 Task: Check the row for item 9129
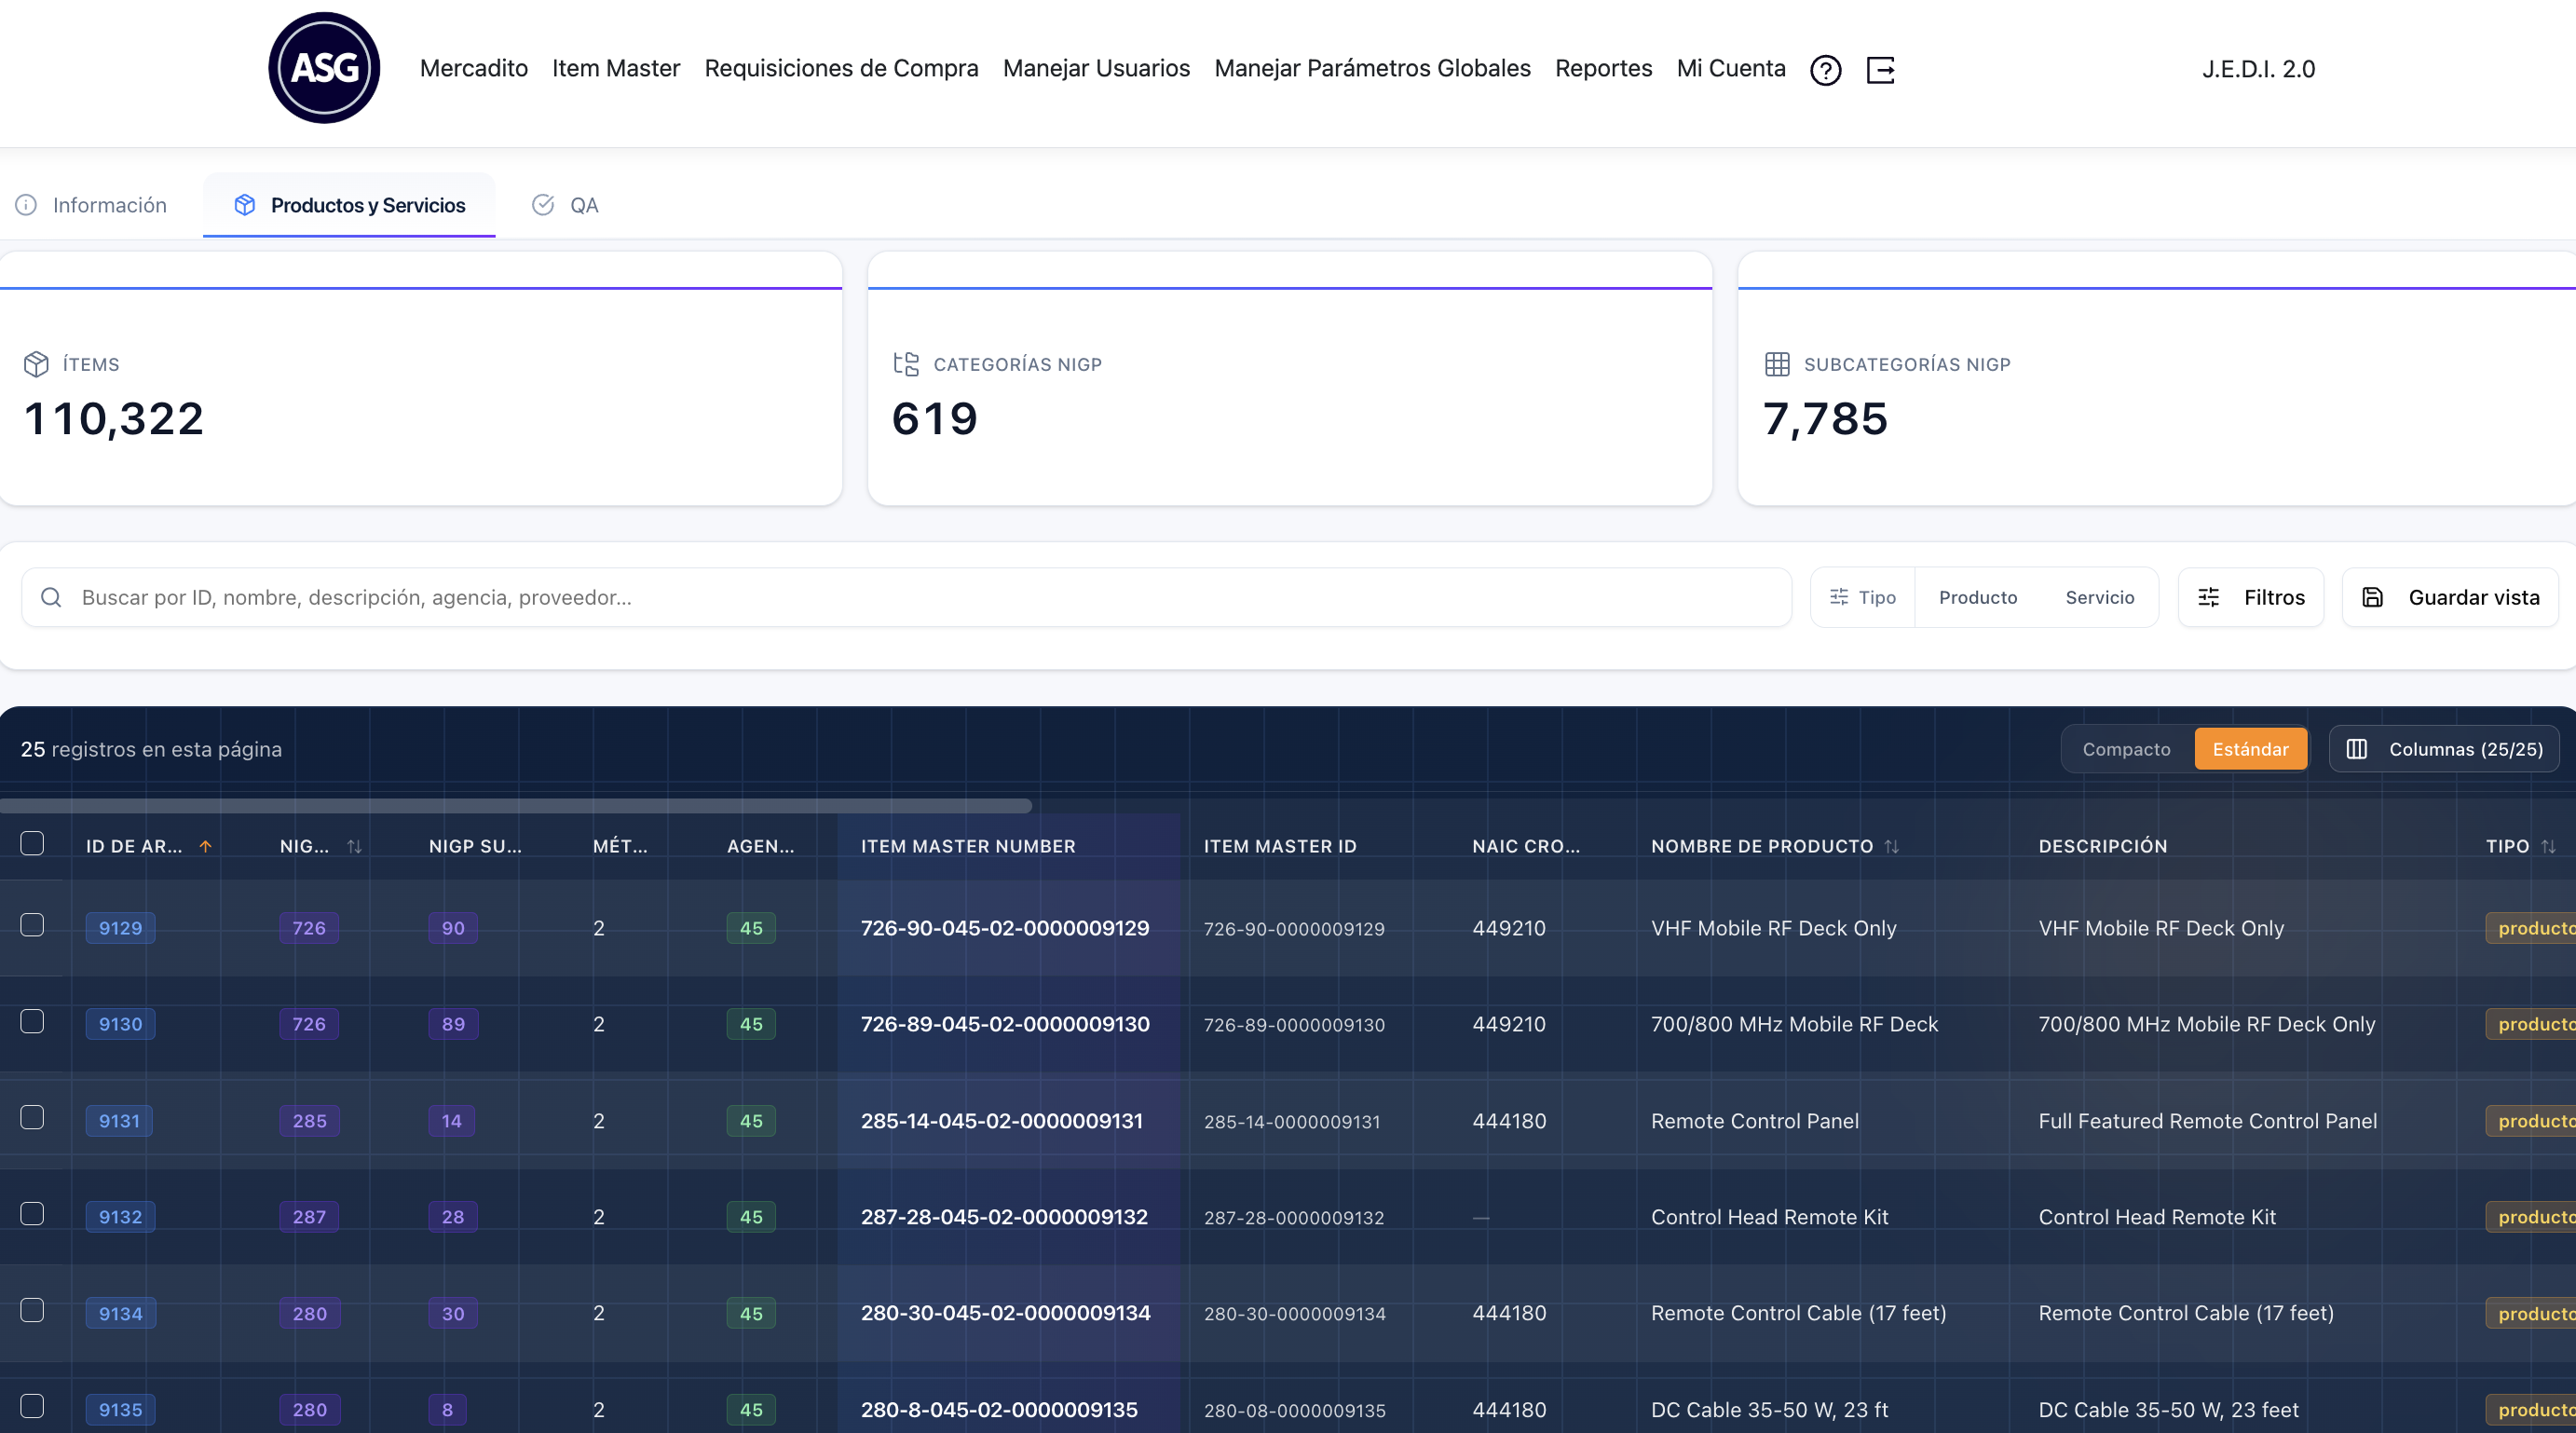(x=32, y=925)
